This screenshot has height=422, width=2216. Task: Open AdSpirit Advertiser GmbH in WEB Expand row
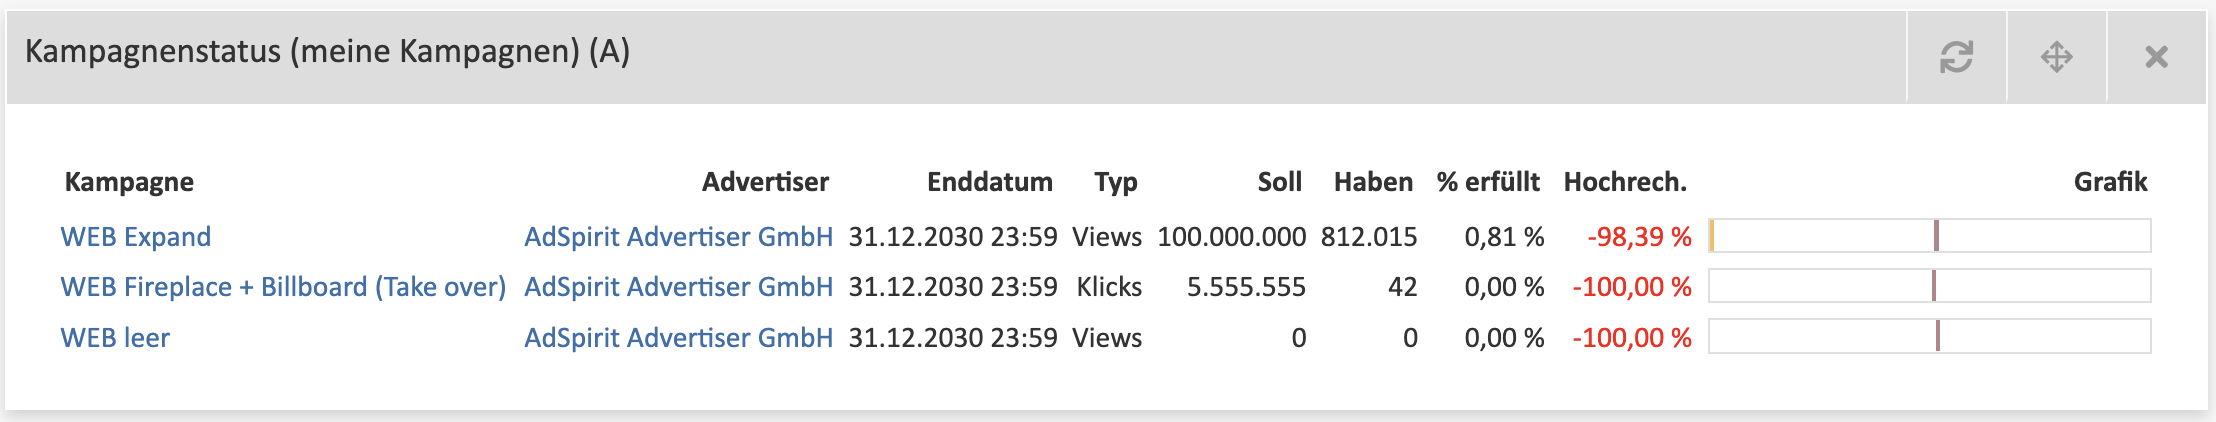(678, 237)
